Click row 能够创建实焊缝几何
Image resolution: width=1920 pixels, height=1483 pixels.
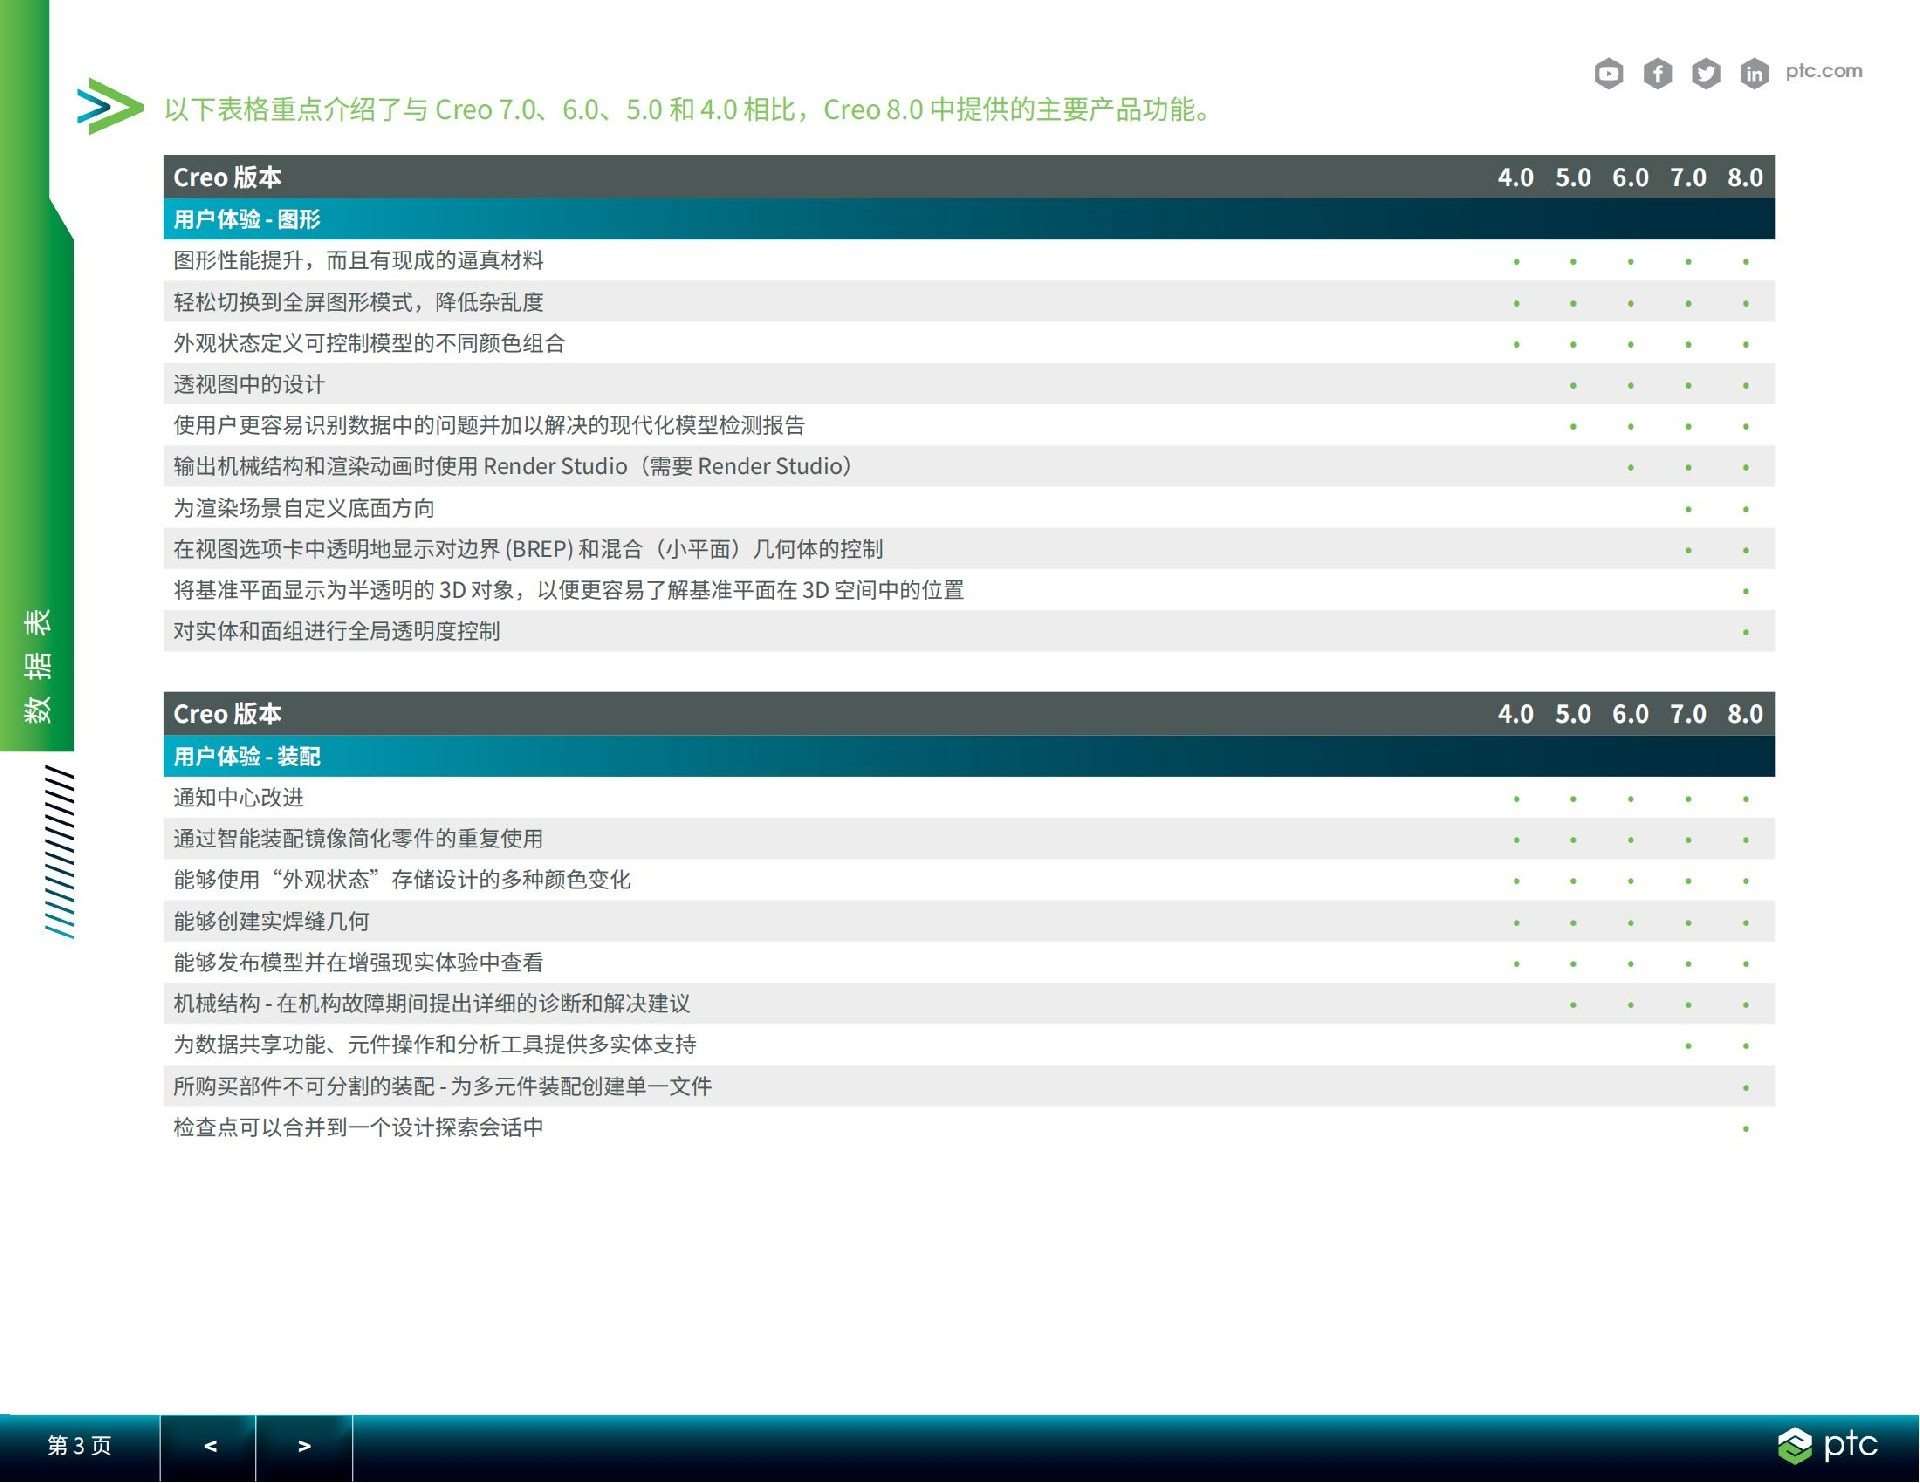click(x=969, y=921)
